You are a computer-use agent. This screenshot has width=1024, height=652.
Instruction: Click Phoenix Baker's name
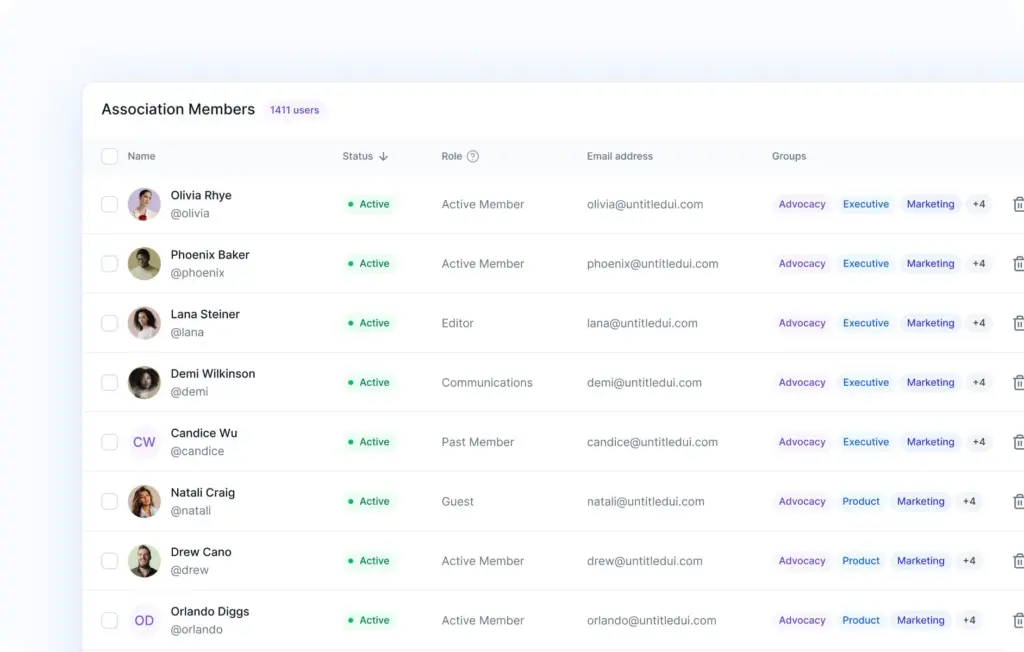tap(210, 255)
